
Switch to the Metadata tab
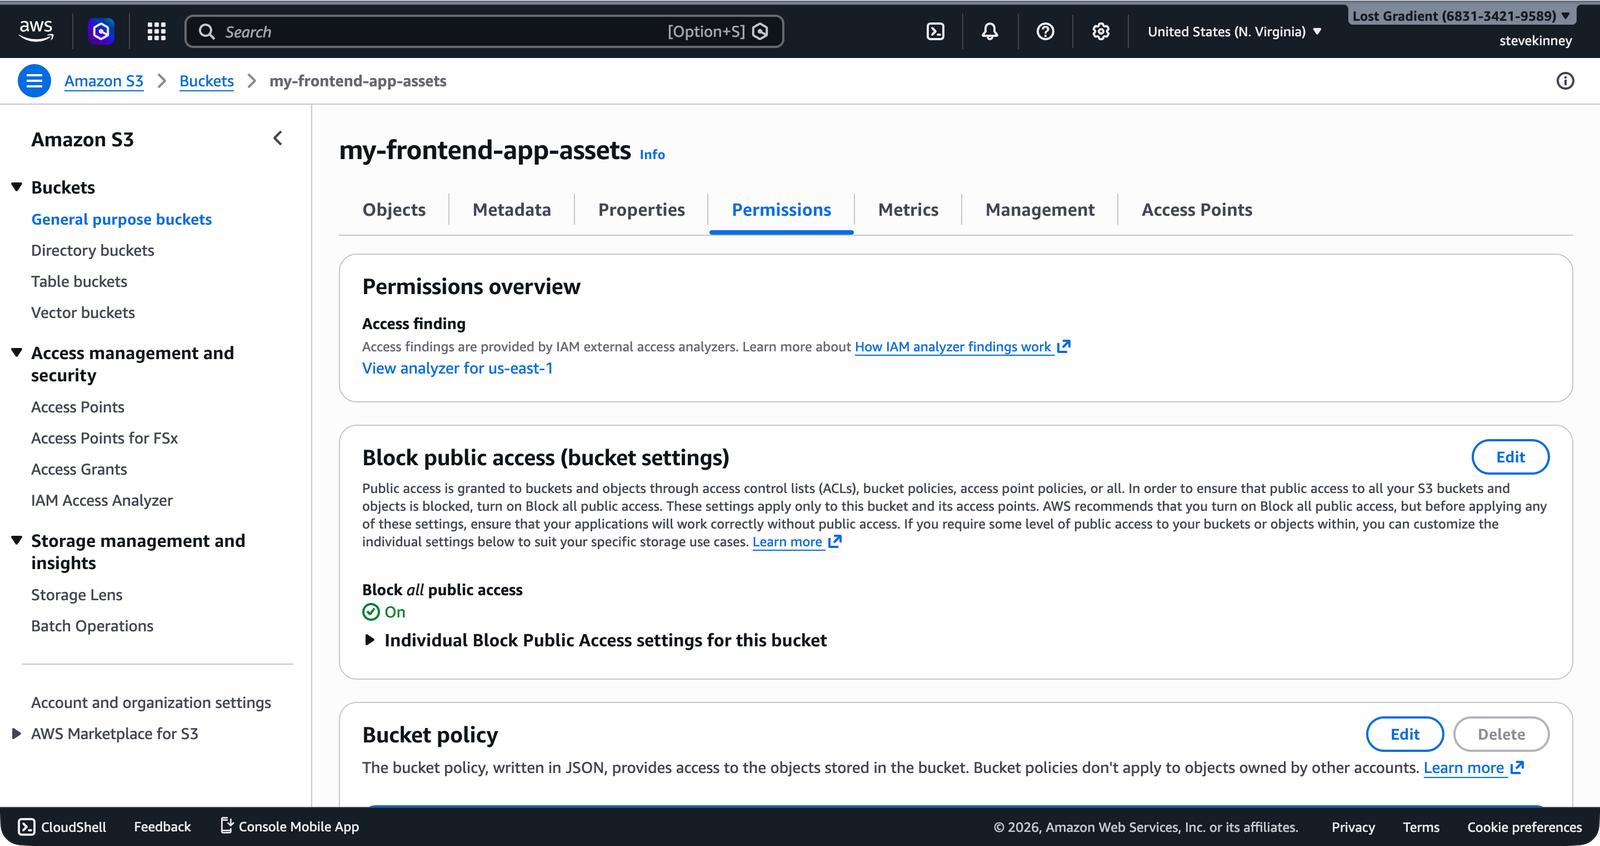click(x=512, y=209)
